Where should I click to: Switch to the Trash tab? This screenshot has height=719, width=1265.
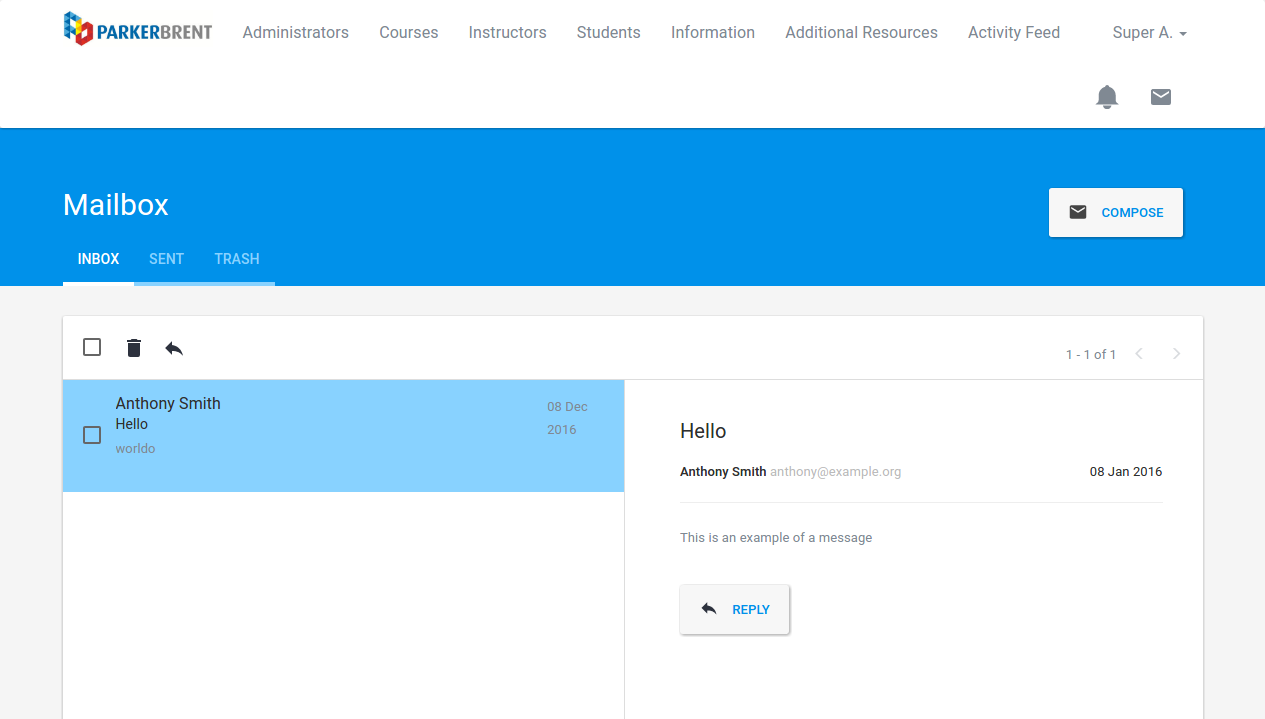237,259
